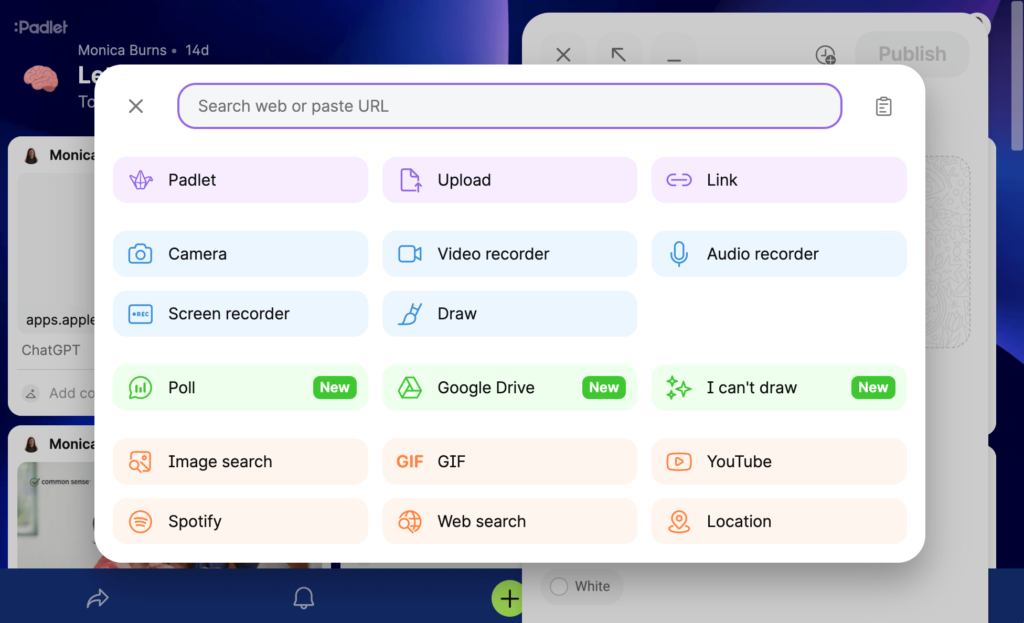1024x623 pixels.
Task: Open the I can't draw feature
Action: [x=778, y=388]
